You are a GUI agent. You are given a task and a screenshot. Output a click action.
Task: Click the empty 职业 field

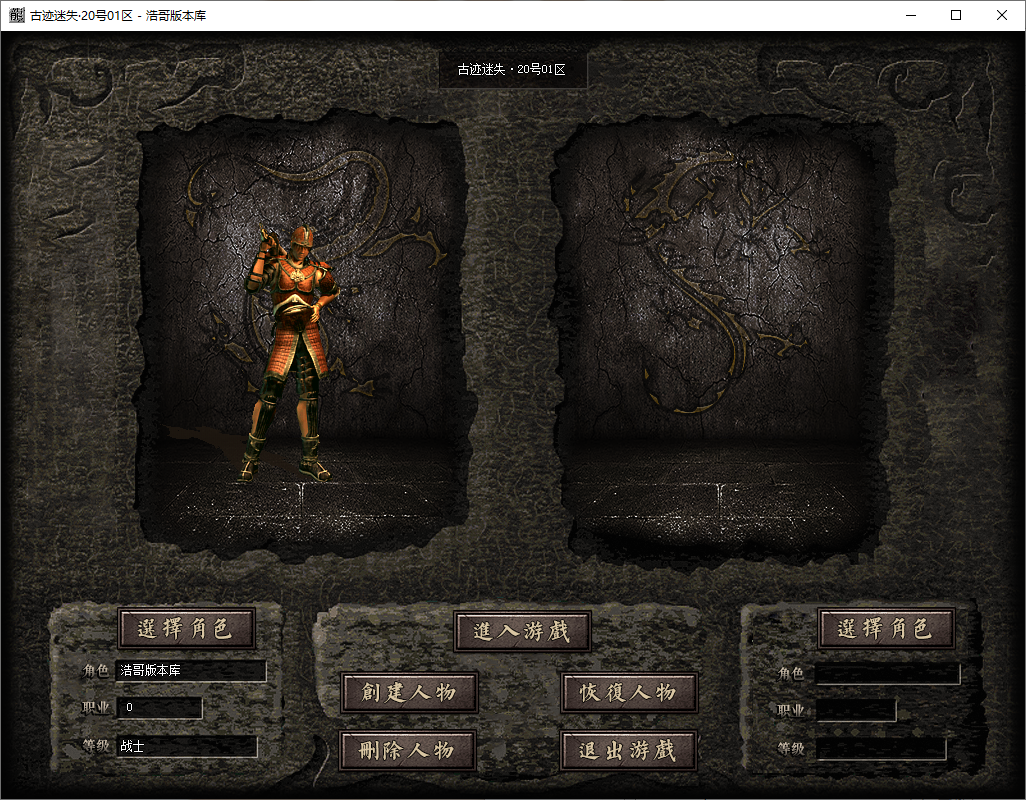(x=856, y=710)
